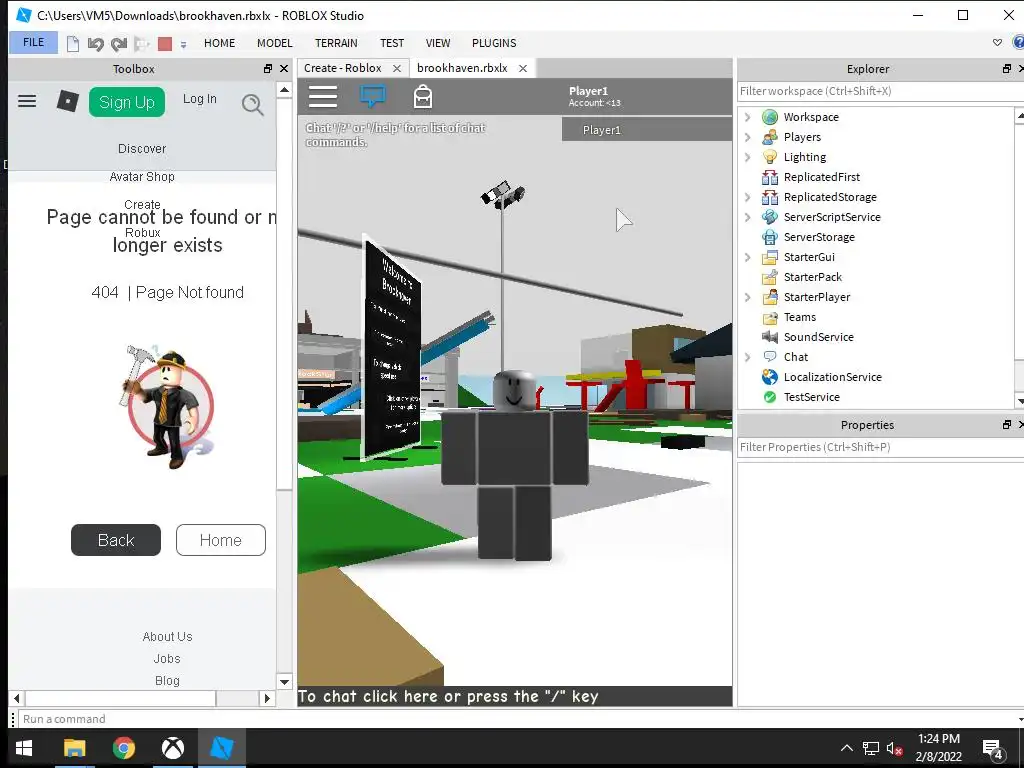Open the About Us footer link

coord(167,637)
